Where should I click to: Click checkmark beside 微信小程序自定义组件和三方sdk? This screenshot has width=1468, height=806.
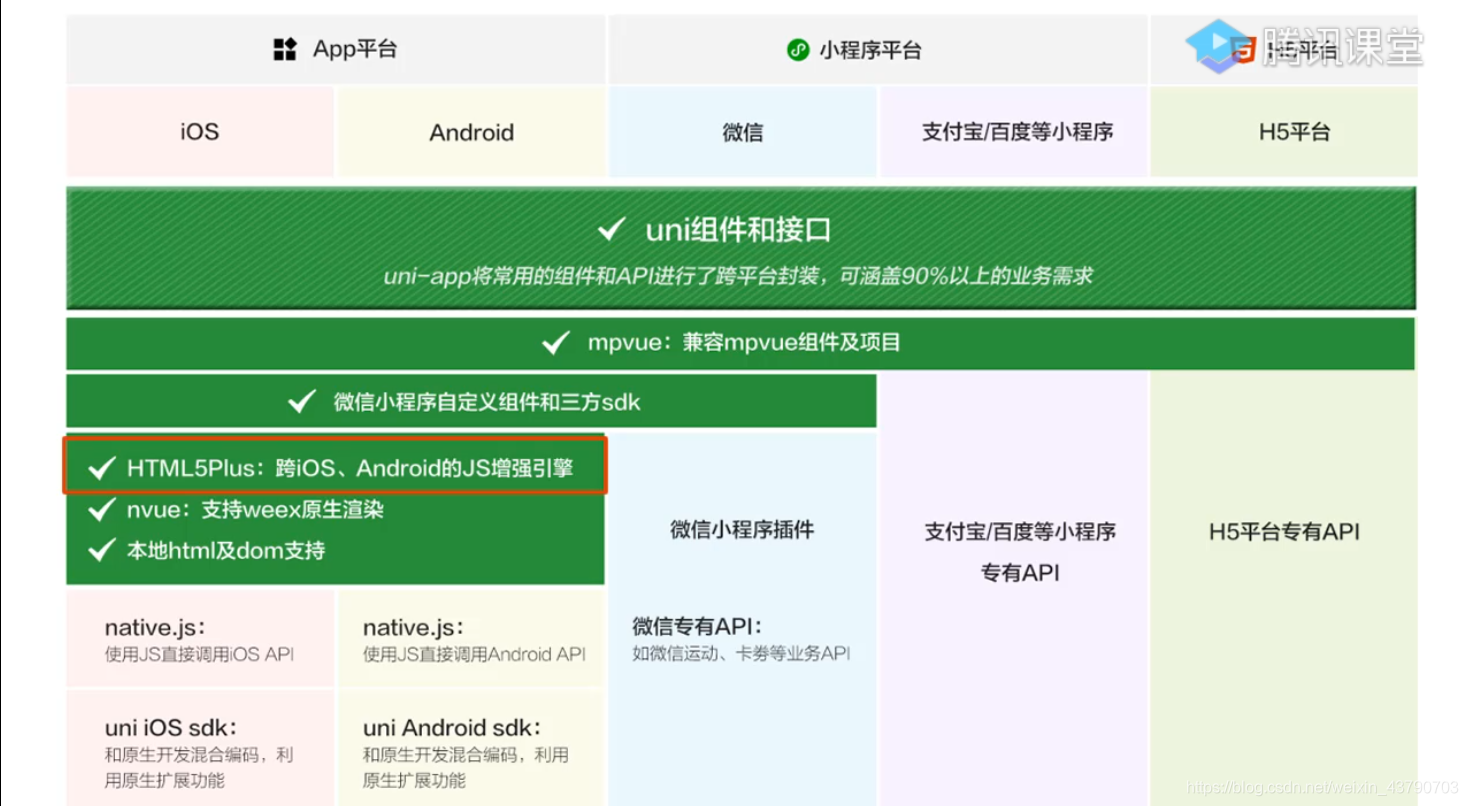coord(302,402)
